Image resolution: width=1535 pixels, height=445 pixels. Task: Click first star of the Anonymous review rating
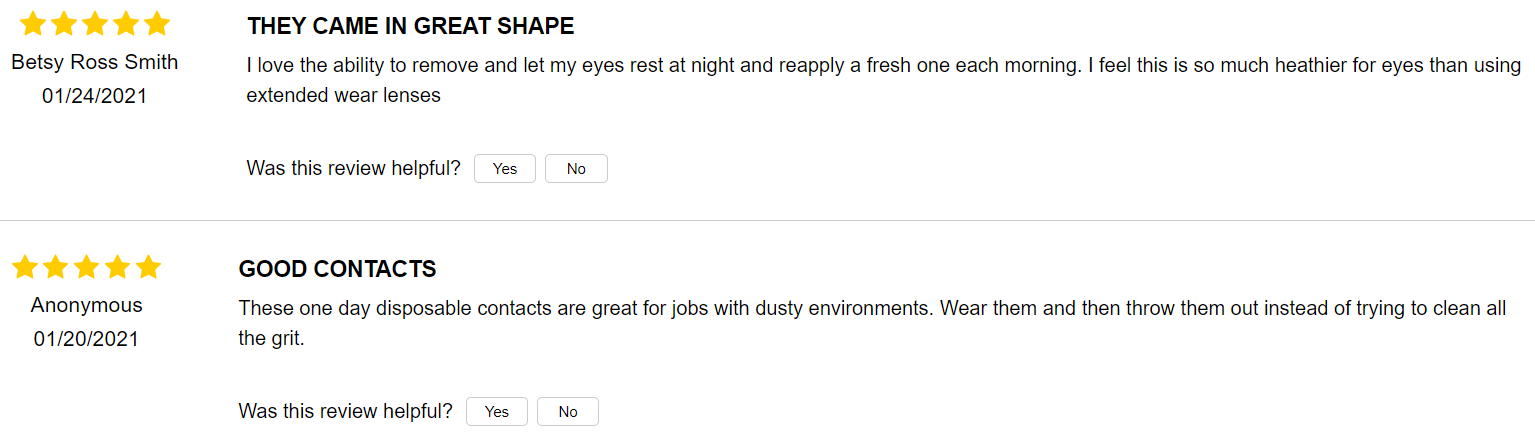coord(25,267)
